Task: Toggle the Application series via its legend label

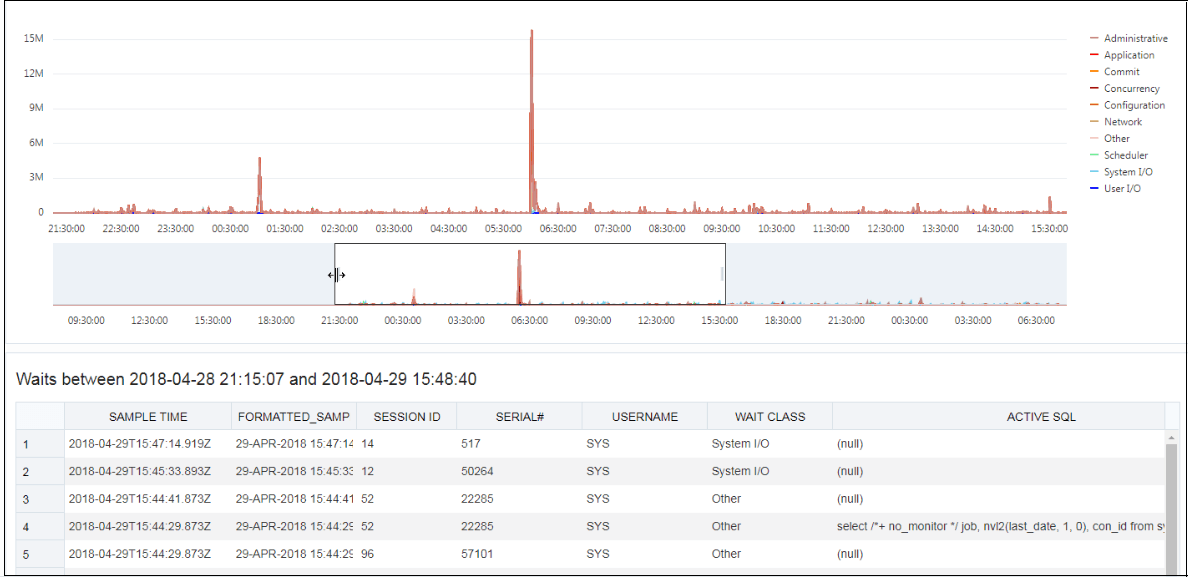Action: pos(1131,55)
